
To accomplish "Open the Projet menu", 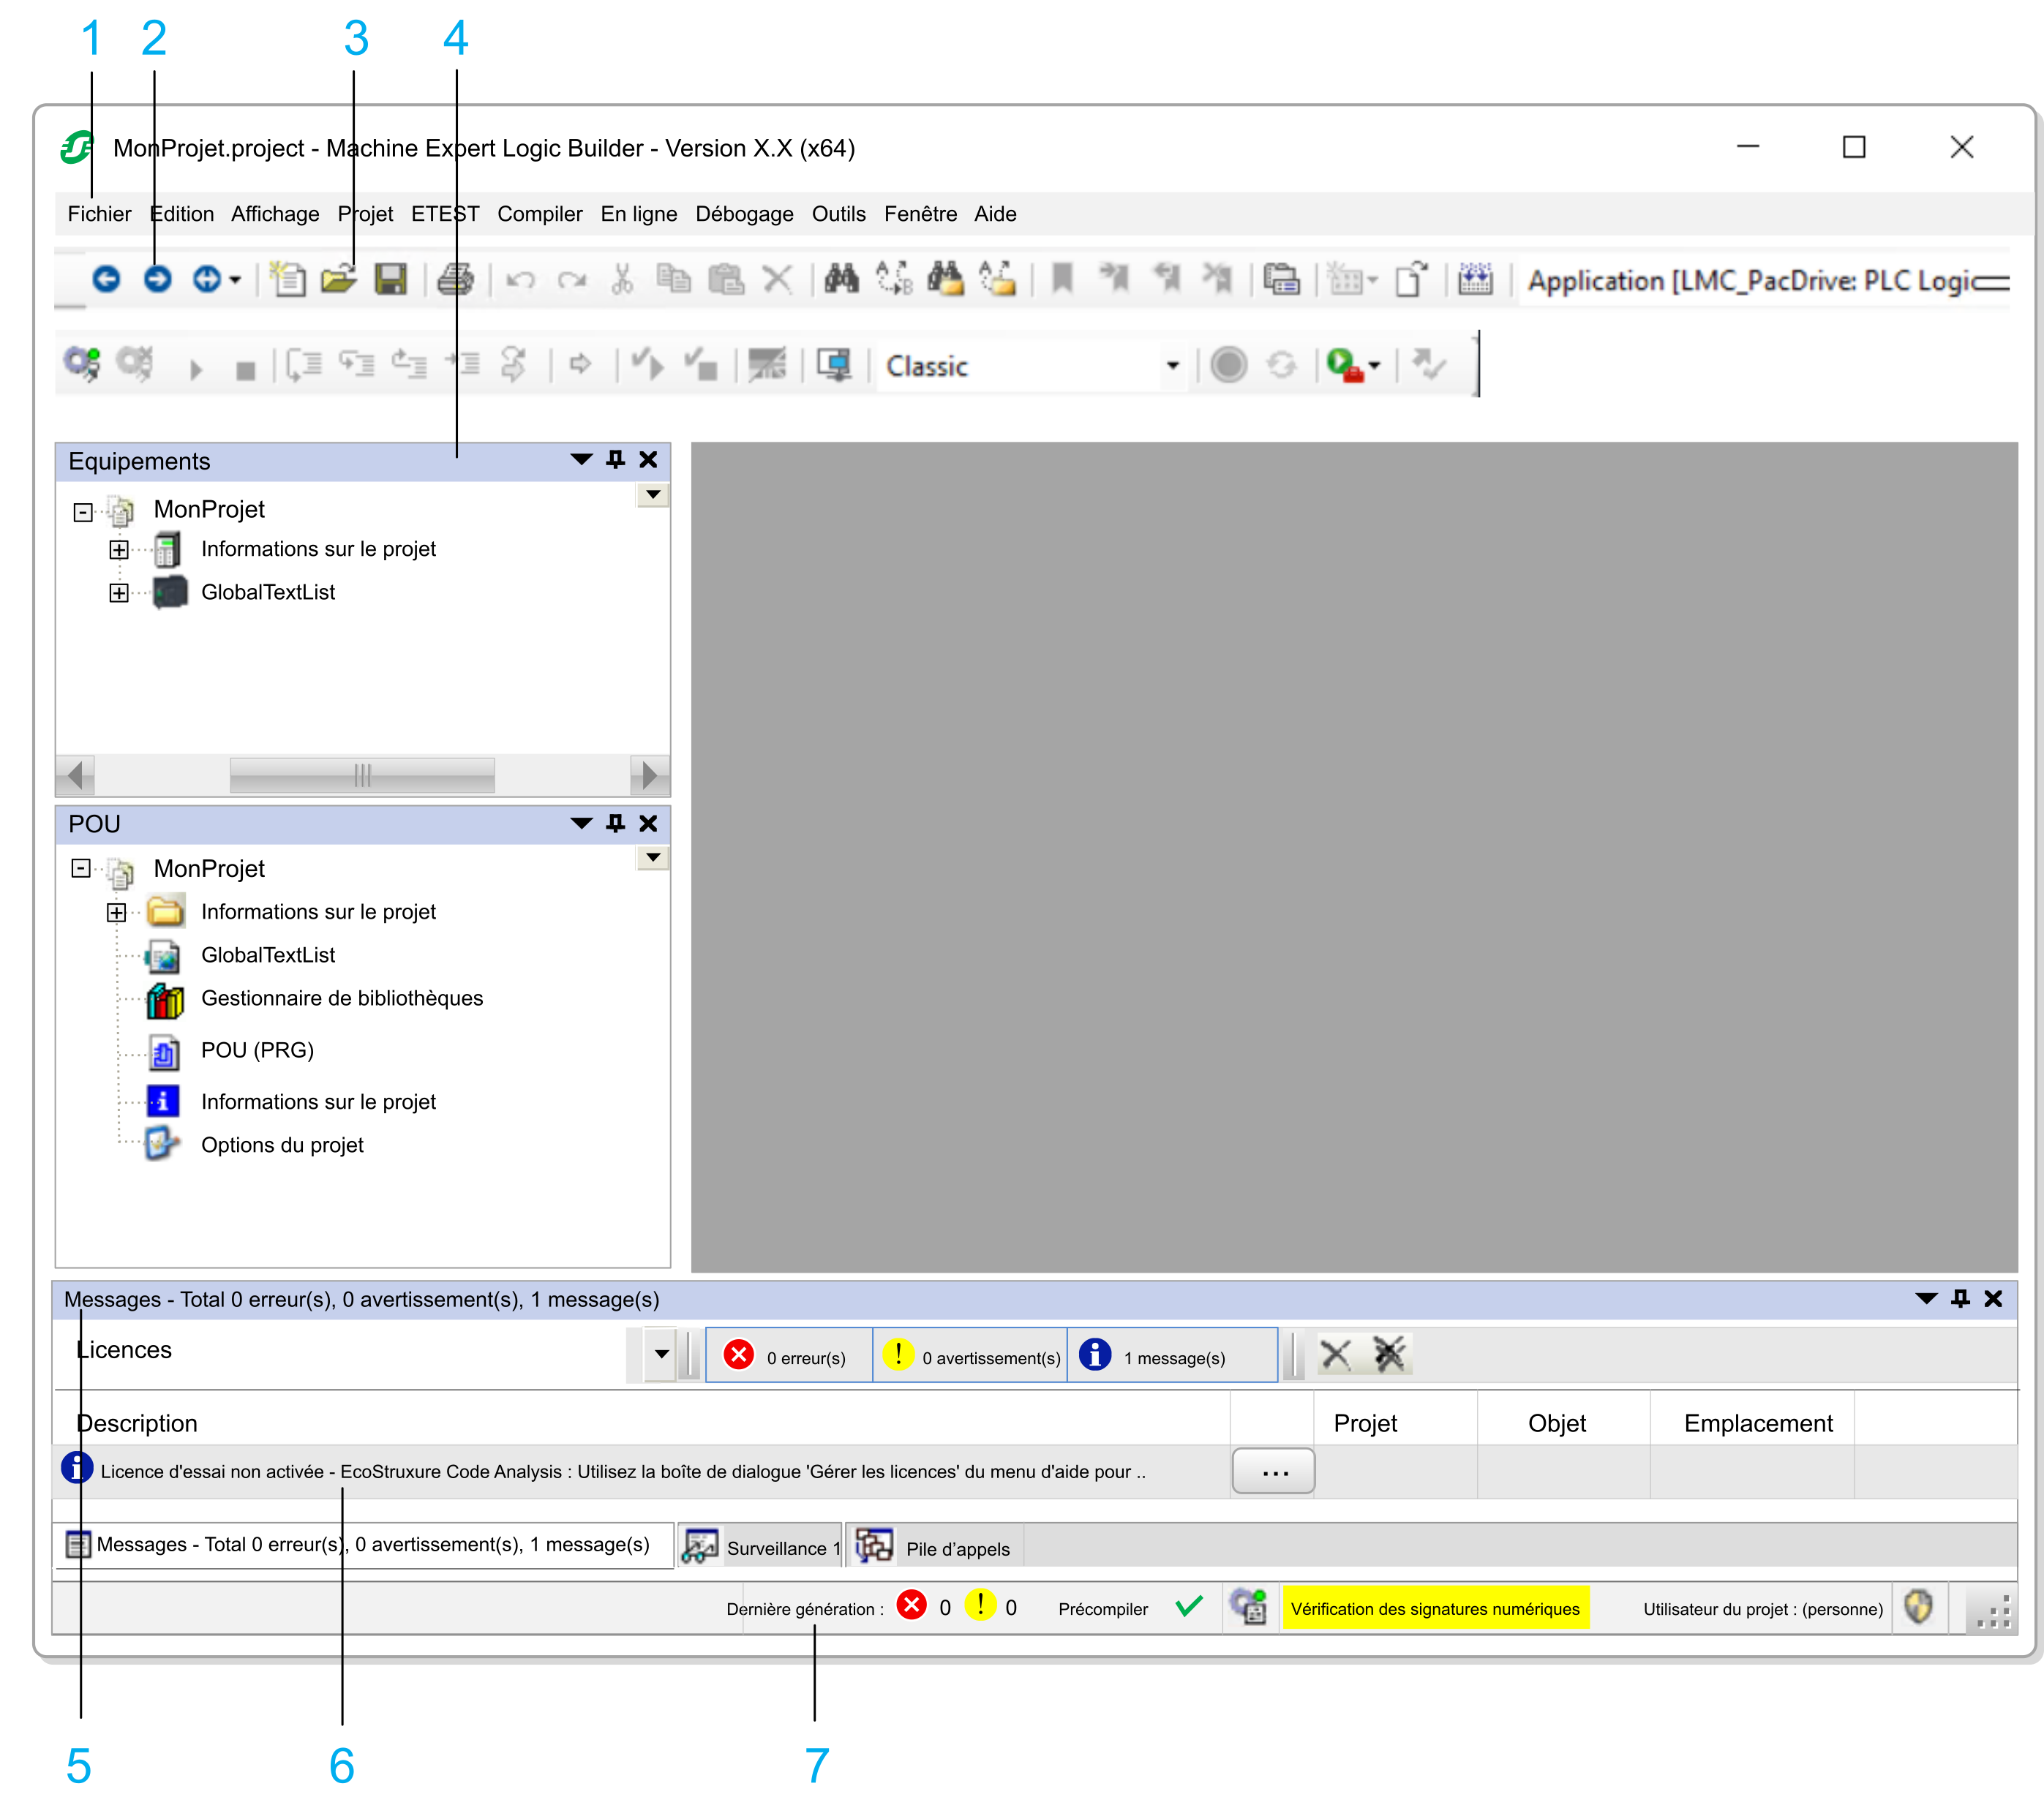I will click(365, 214).
